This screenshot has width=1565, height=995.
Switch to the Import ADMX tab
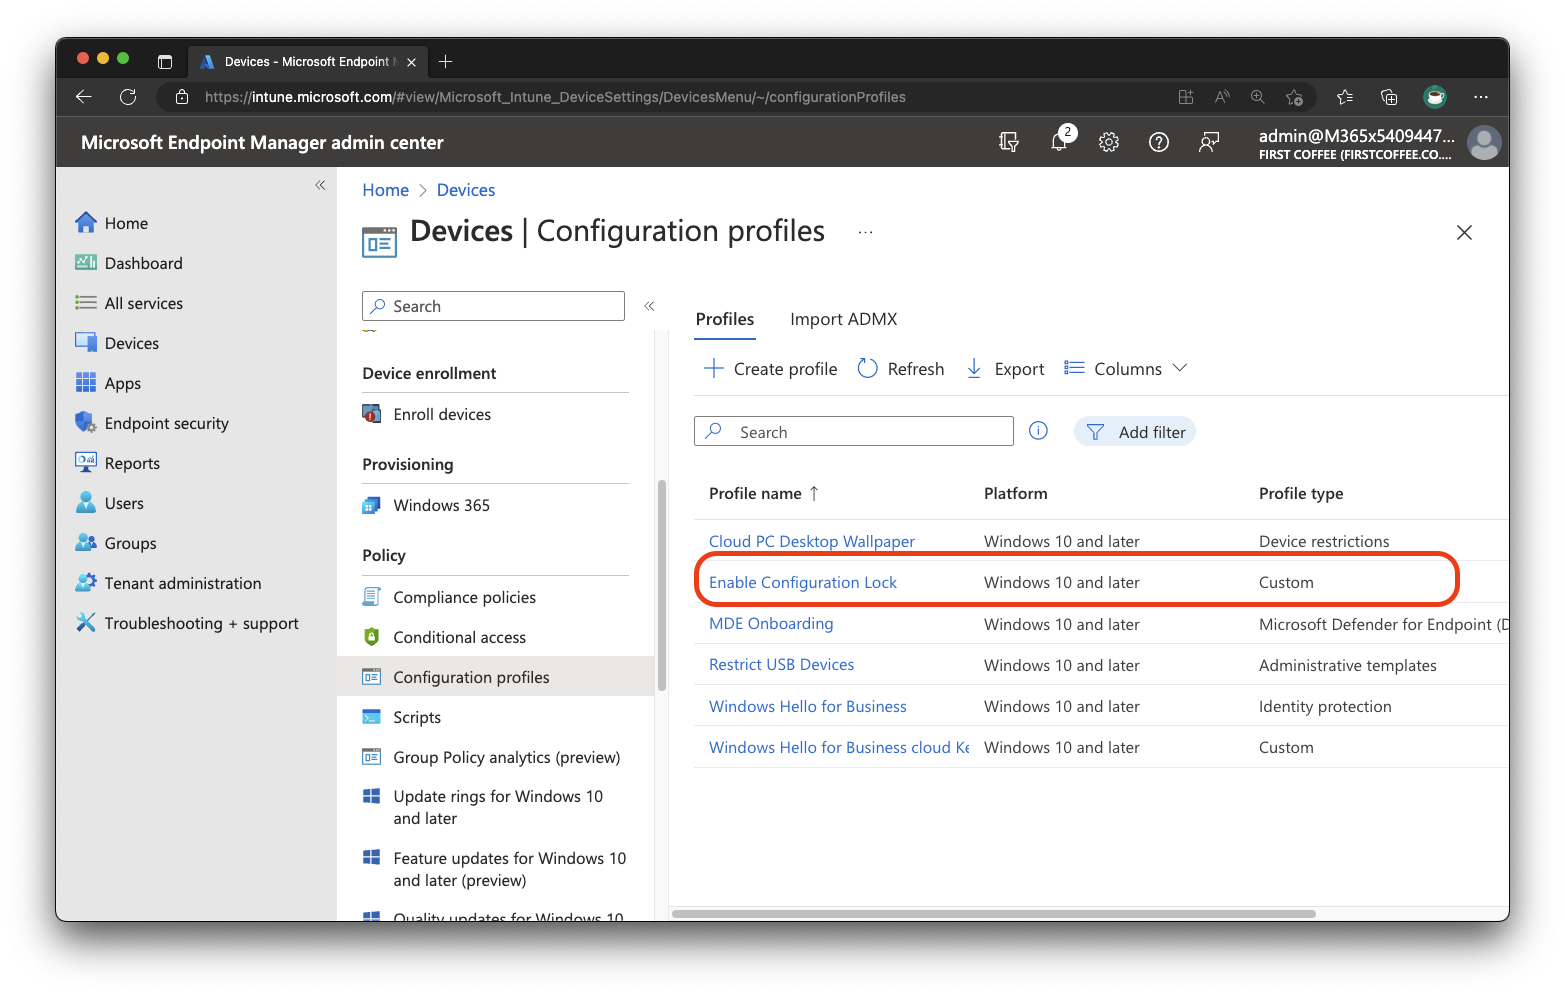pyautogui.click(x=843, y=318)
